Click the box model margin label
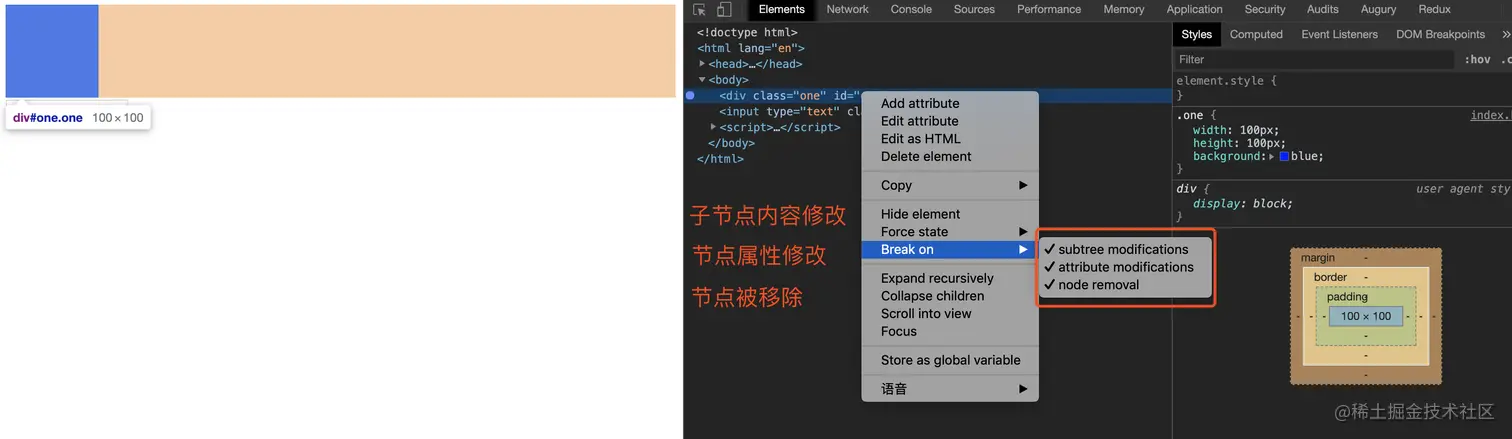This screenshot has height=439, width=1512. pos(1317,258)
